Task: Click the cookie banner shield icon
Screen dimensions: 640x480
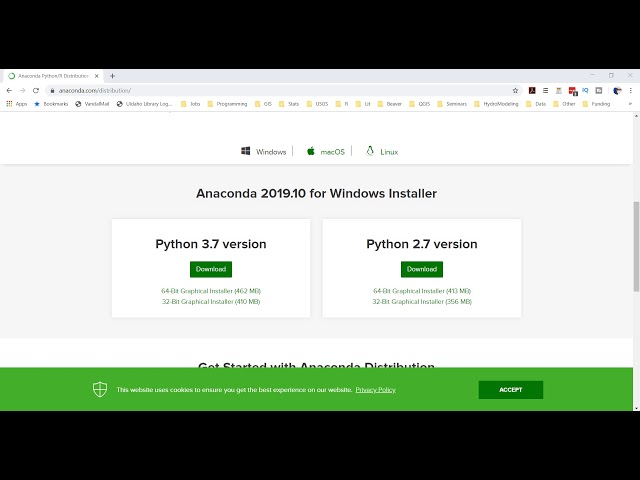Action: (100, 389)
